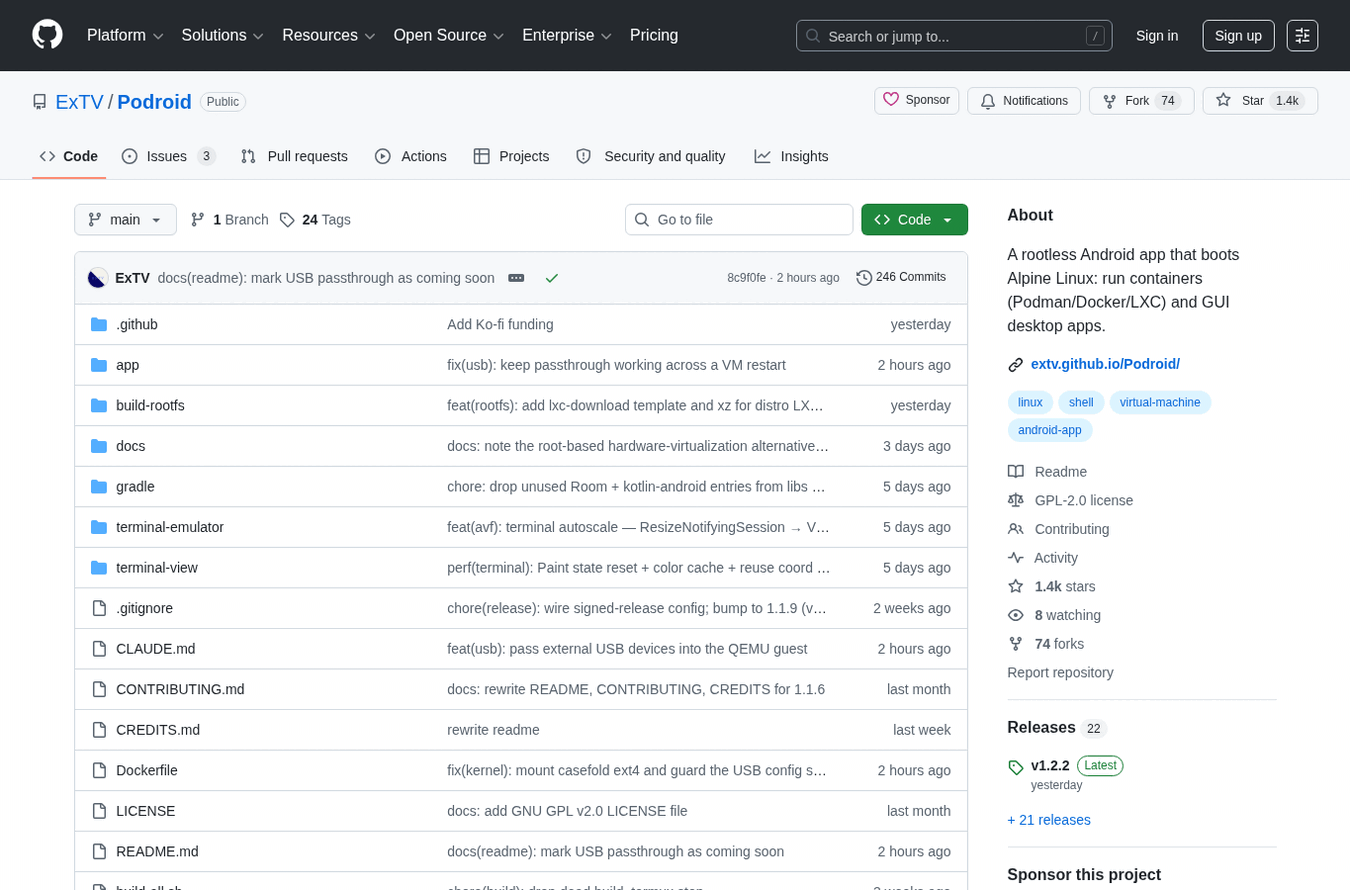The width and height of the screenshot is (1350, 890).
Task: Click the Contributing people icon
Action: pyautogui.click(x=1016, y=529)
